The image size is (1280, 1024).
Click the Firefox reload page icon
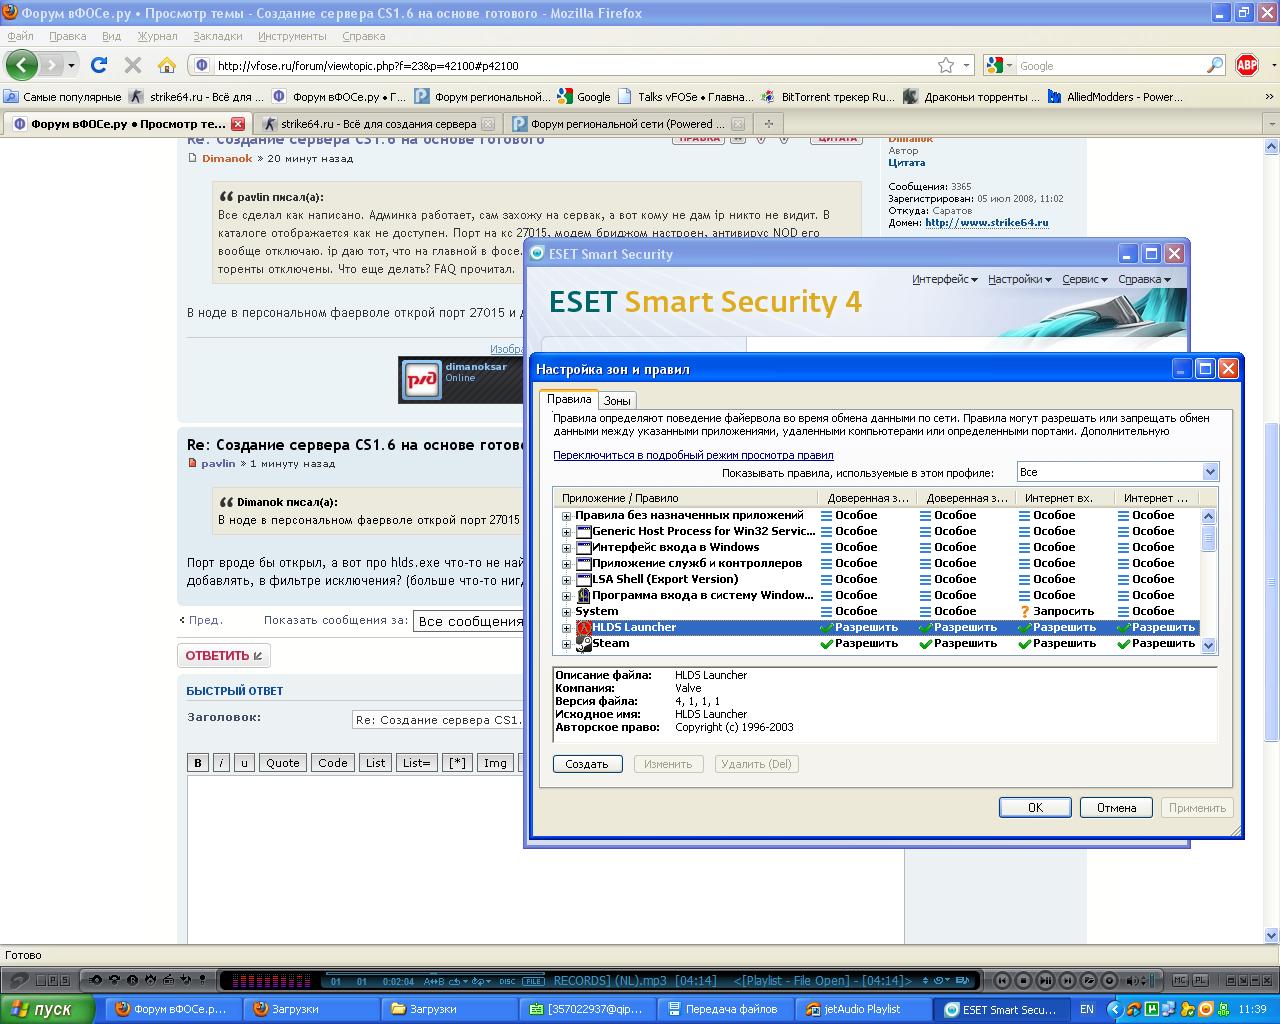point(98,65)
